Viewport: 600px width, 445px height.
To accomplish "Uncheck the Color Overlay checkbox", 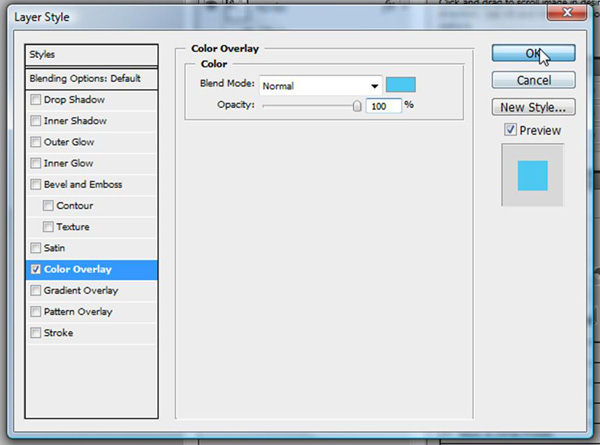I will click(36, 269).
